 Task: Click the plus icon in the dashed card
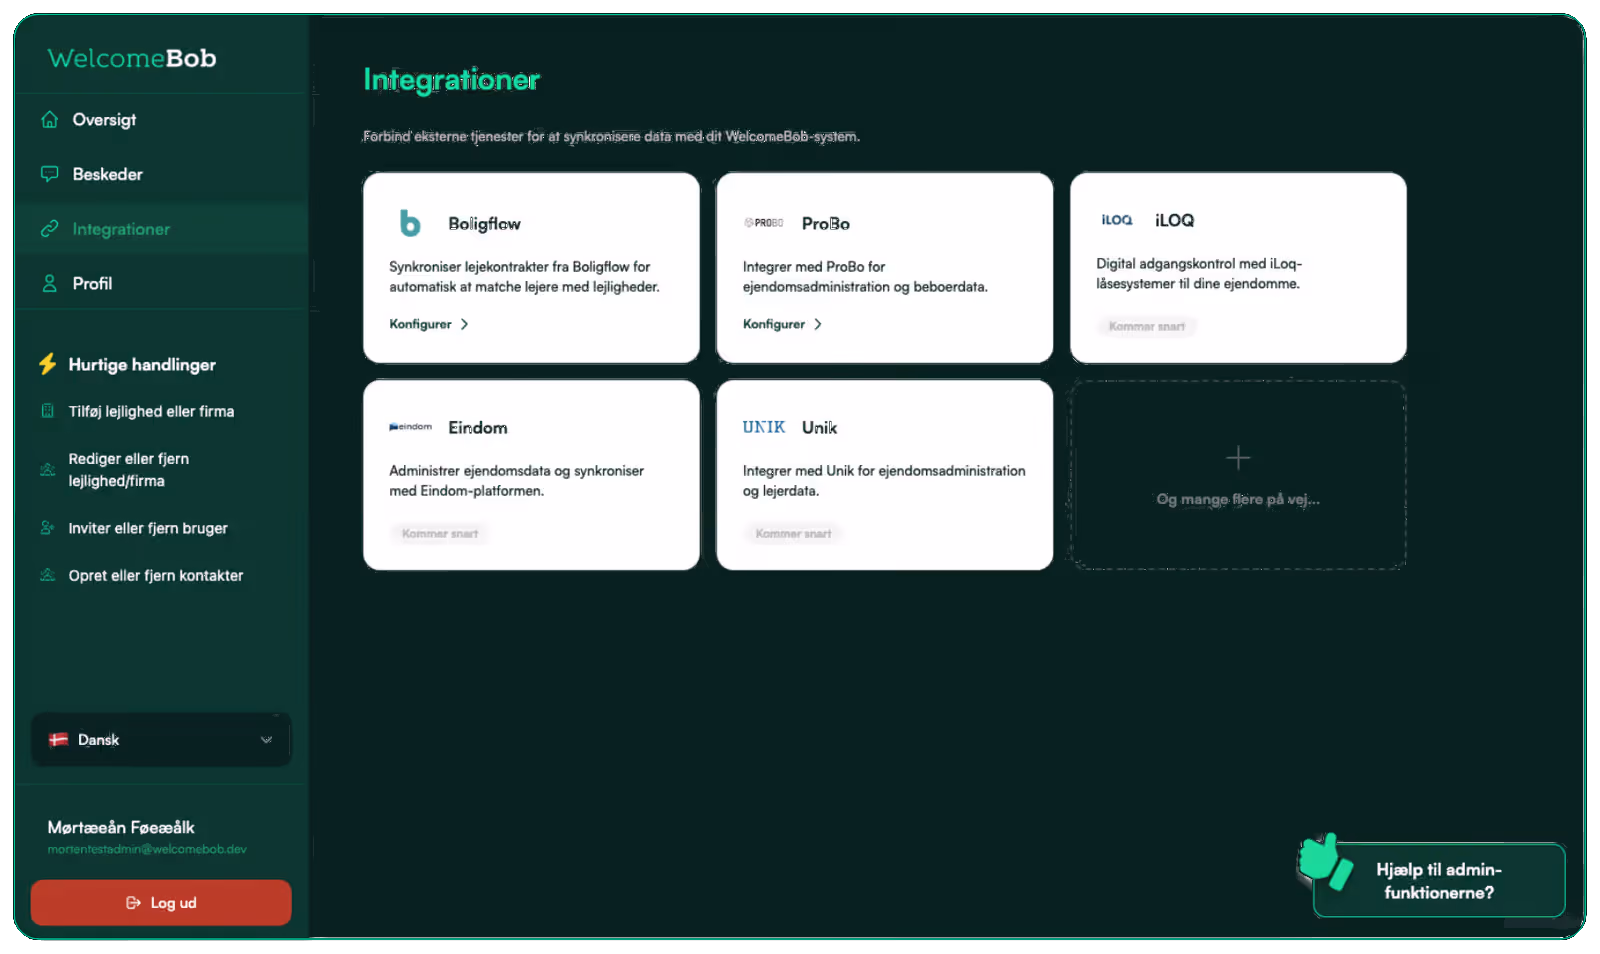coord(1238,458)
